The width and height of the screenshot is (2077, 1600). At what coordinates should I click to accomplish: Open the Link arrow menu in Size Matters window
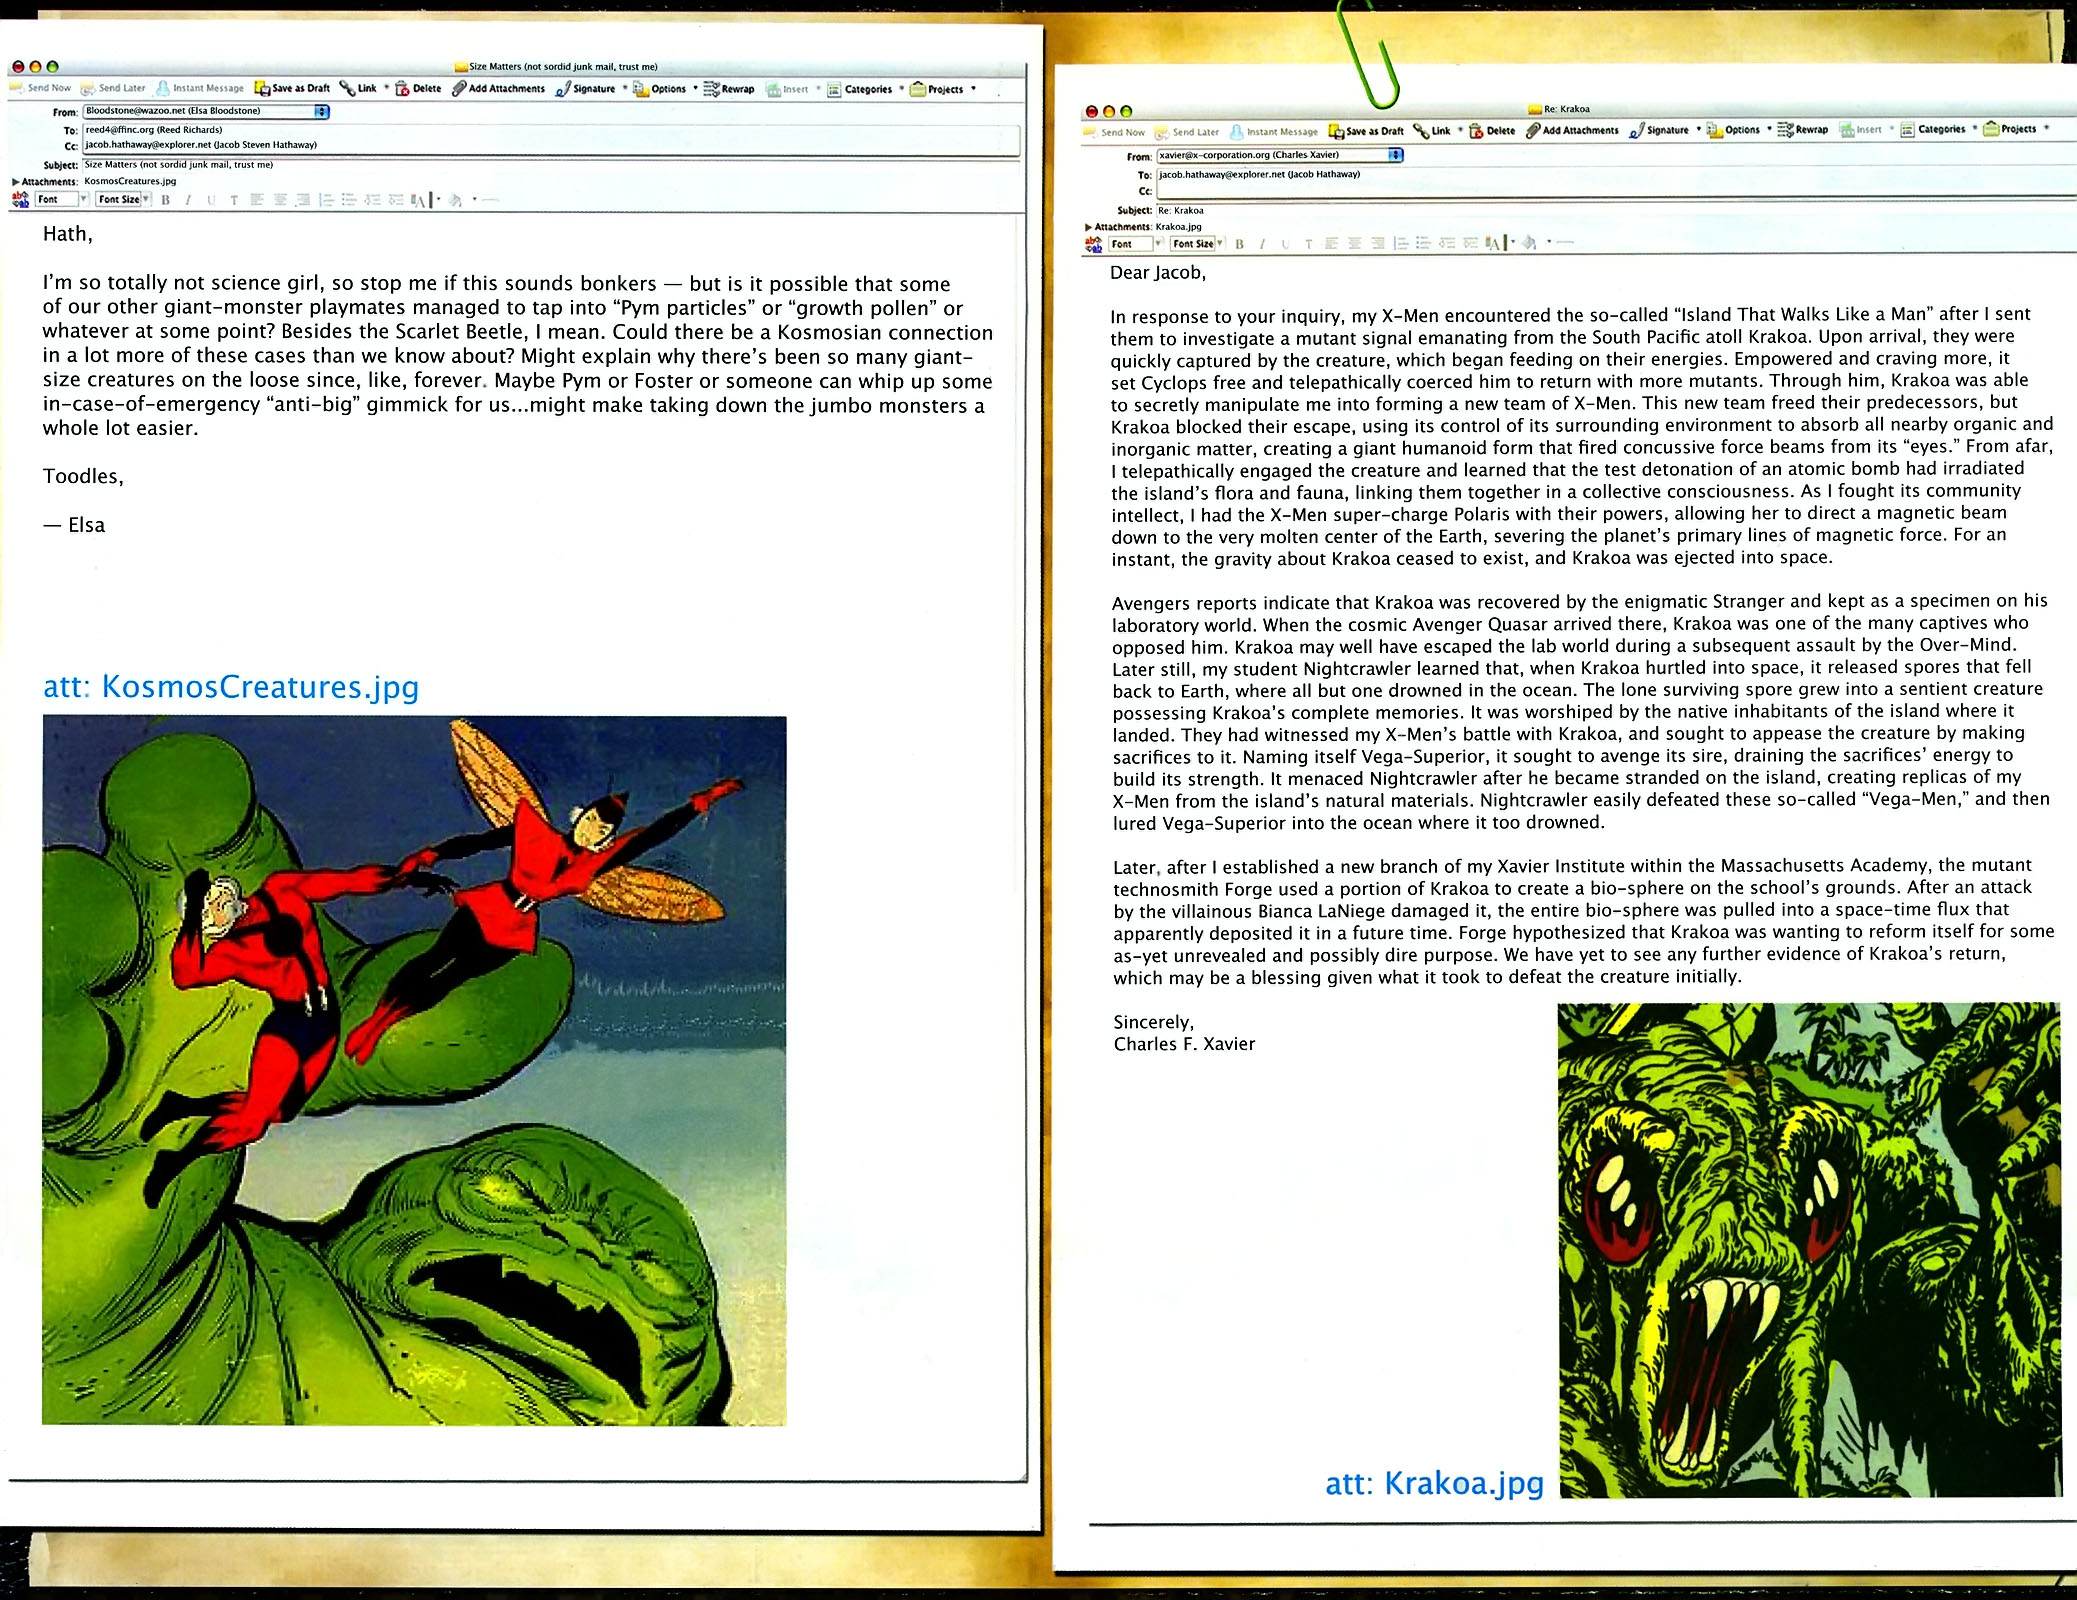pos(386,87)
